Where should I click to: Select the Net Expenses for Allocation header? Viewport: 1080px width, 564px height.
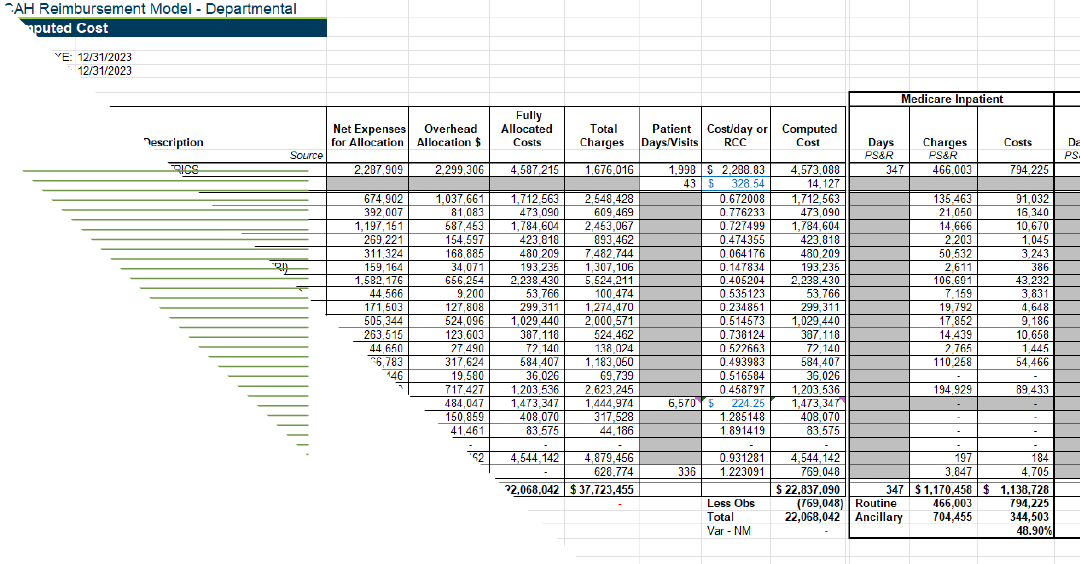[368, 135]
